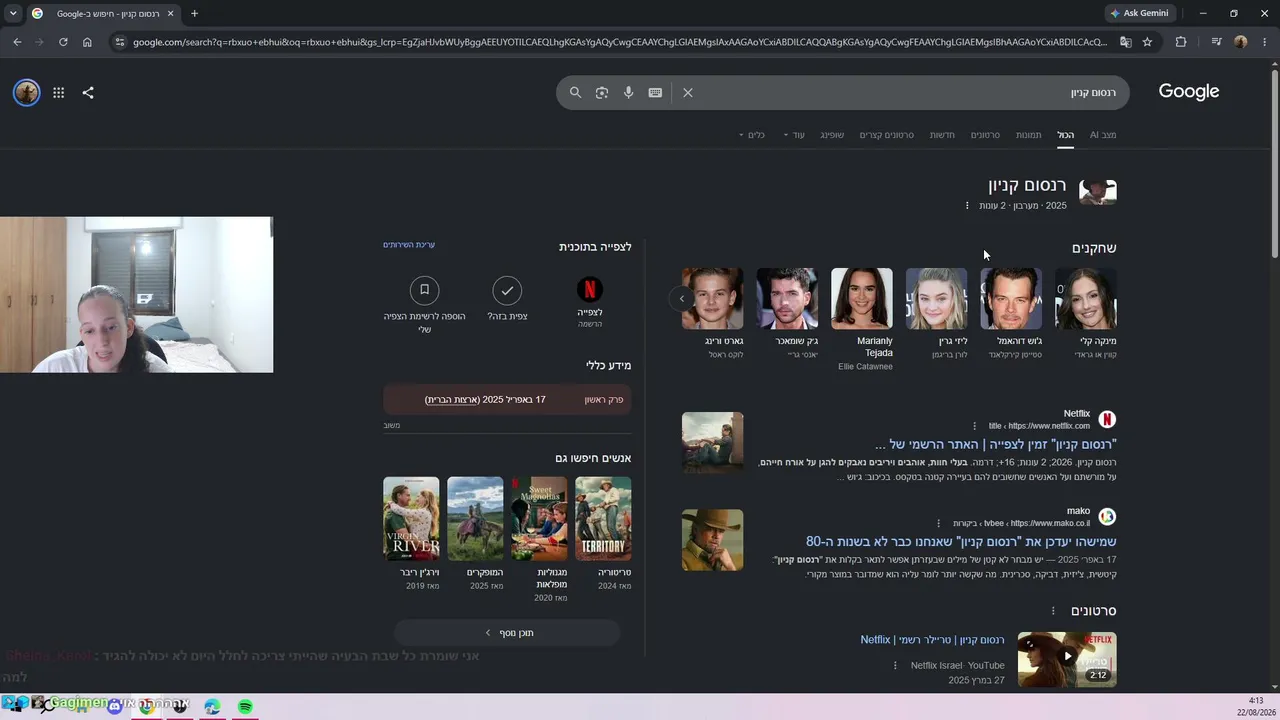This screenshot has height=720, width=1280.
Task: Click the משוב feedback link
Action: [x=392, y=425]
